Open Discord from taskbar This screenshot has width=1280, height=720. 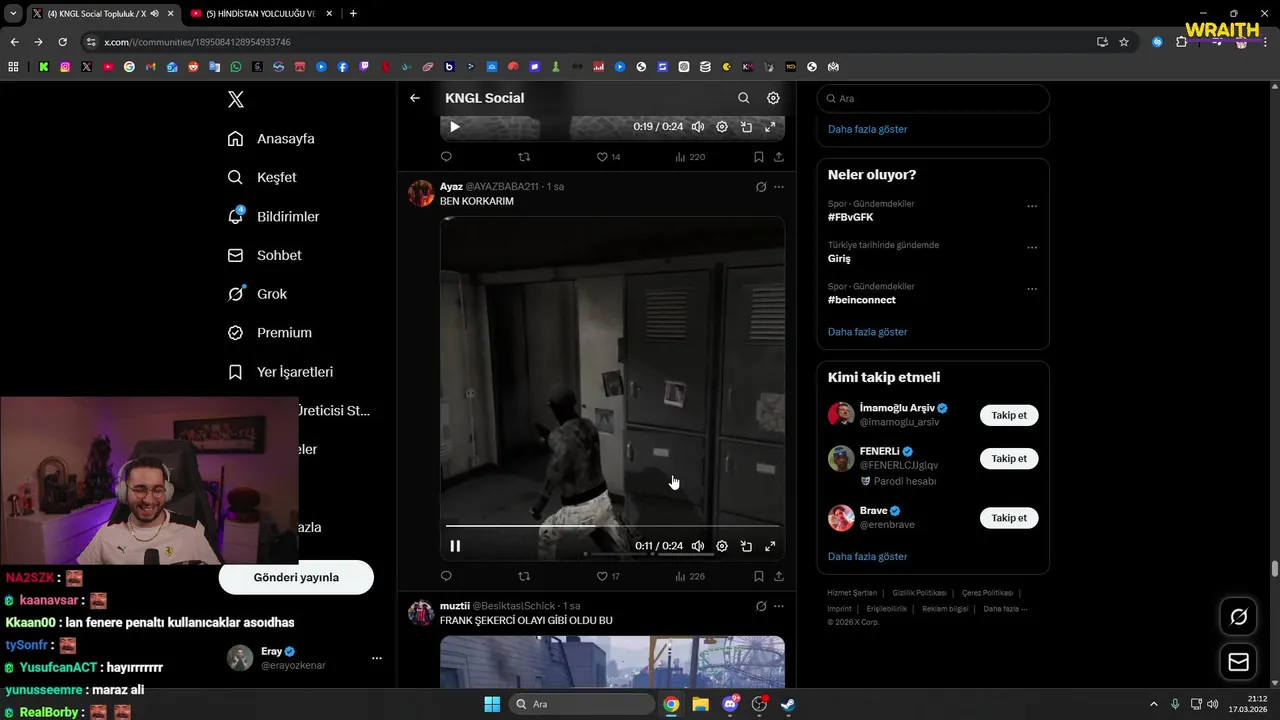(730, 704)
